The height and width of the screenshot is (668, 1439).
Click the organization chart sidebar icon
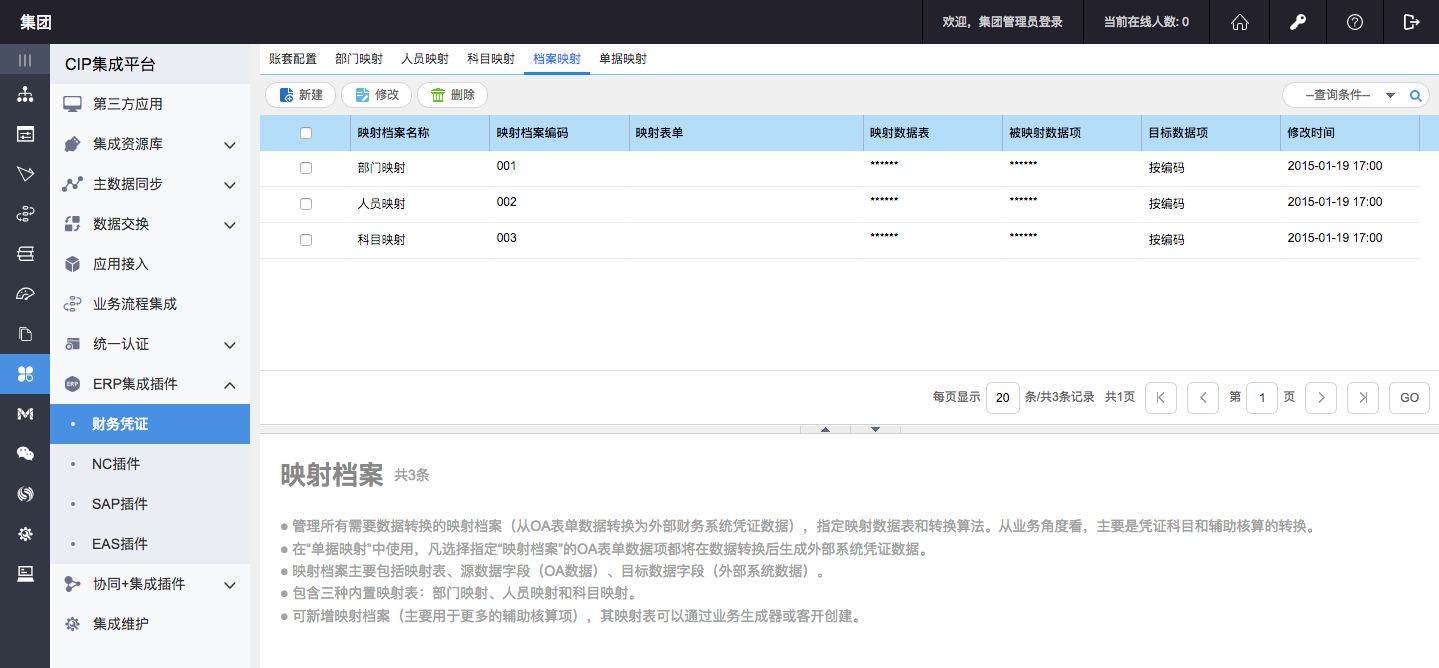point(25,95)
